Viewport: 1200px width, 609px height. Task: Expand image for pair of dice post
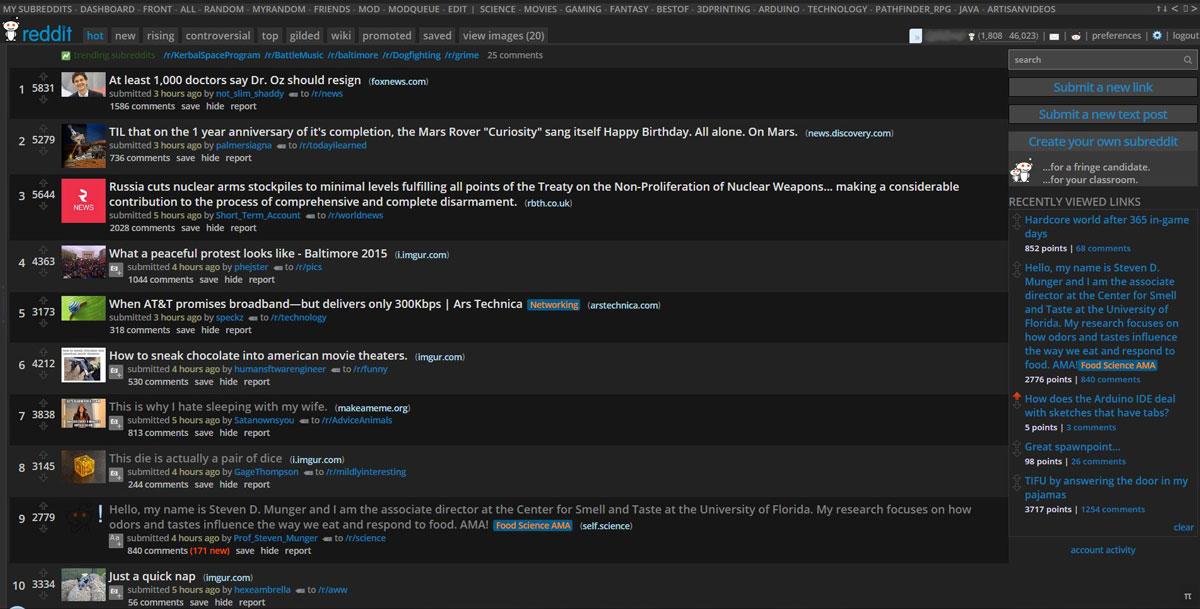[116, 473]
